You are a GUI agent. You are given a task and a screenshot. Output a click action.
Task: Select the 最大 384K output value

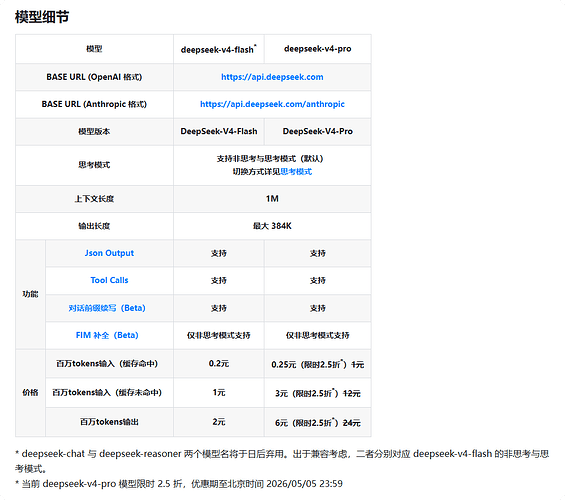272,226
